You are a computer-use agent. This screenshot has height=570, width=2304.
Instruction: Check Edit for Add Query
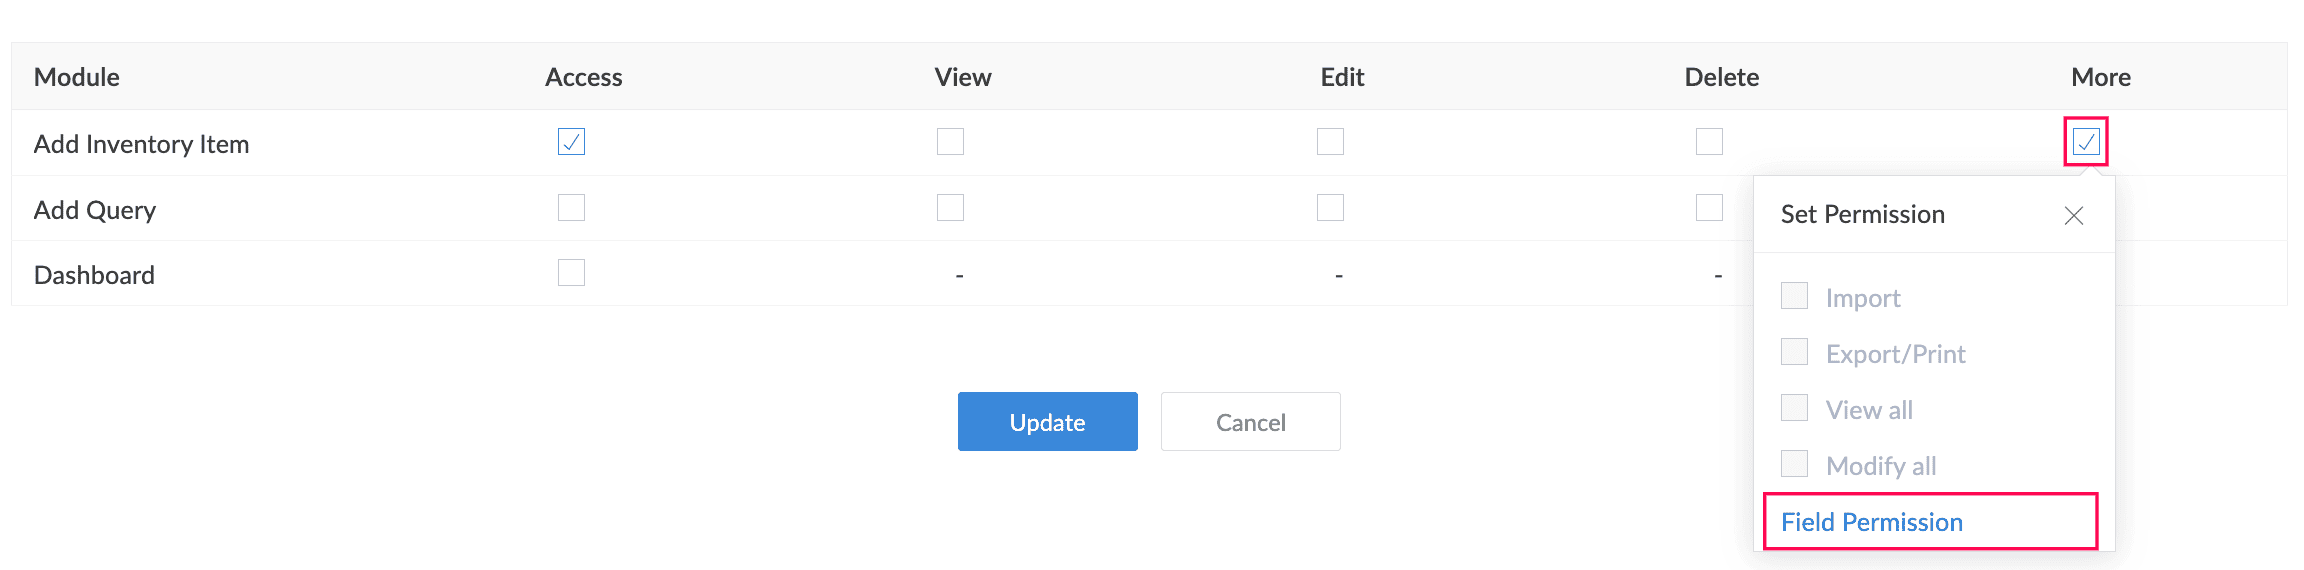coord(1330,208)
